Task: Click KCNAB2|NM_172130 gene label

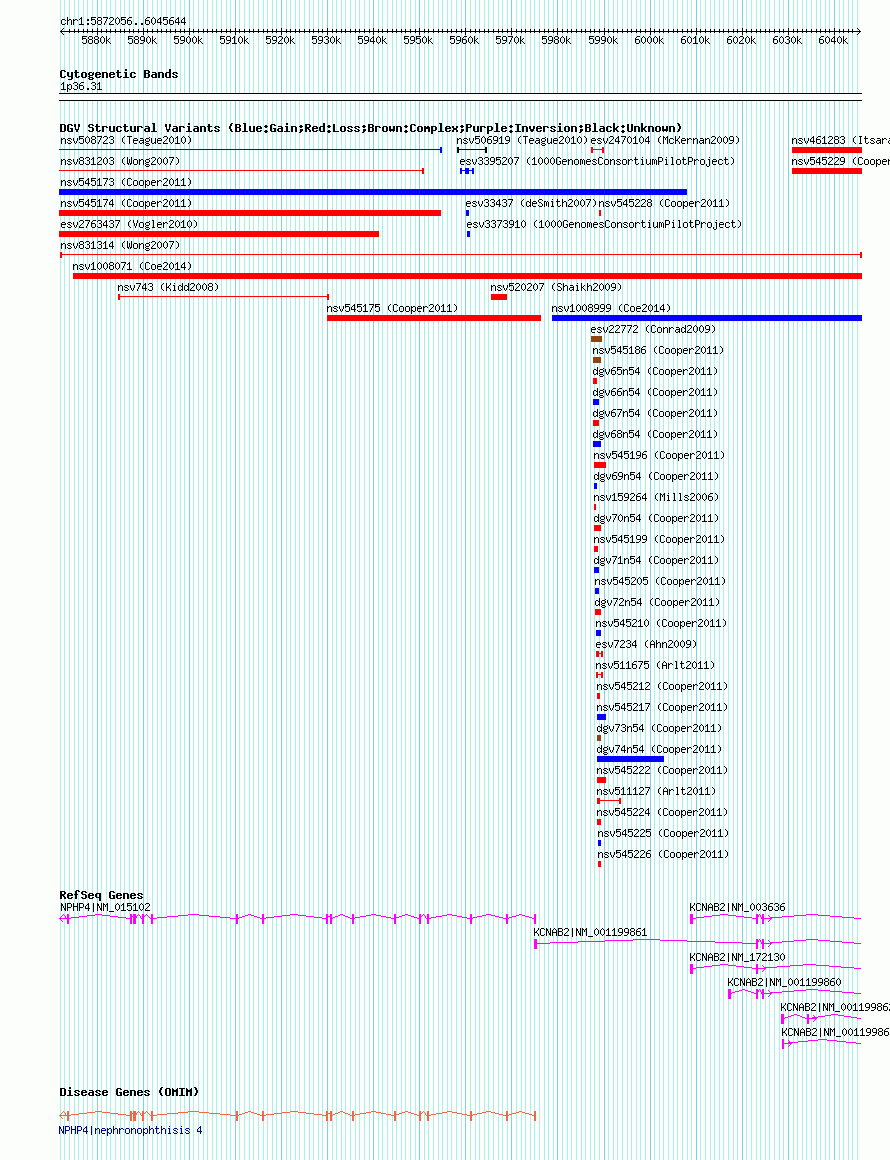Action: (x=738, y=957)
